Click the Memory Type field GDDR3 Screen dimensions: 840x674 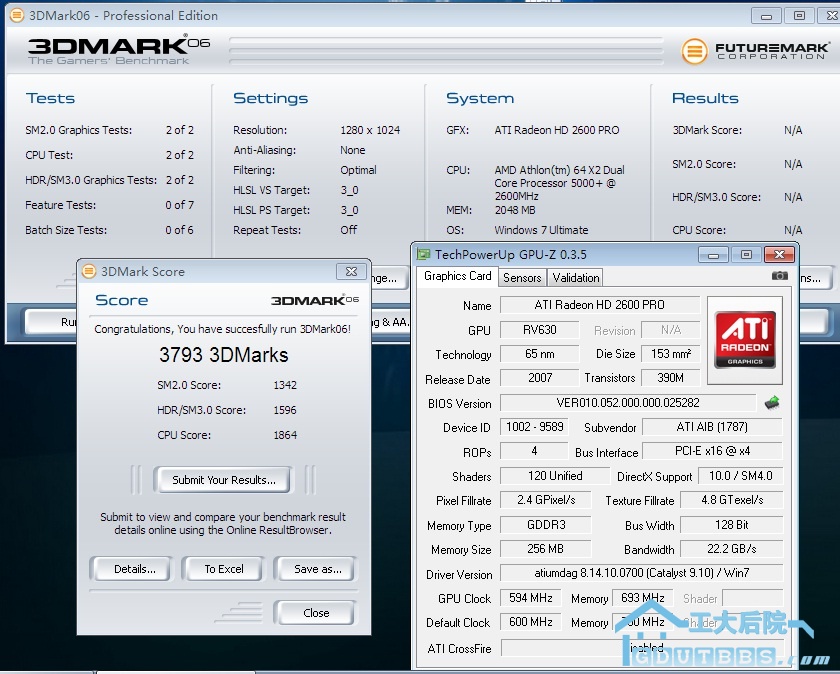click(545, 525)
